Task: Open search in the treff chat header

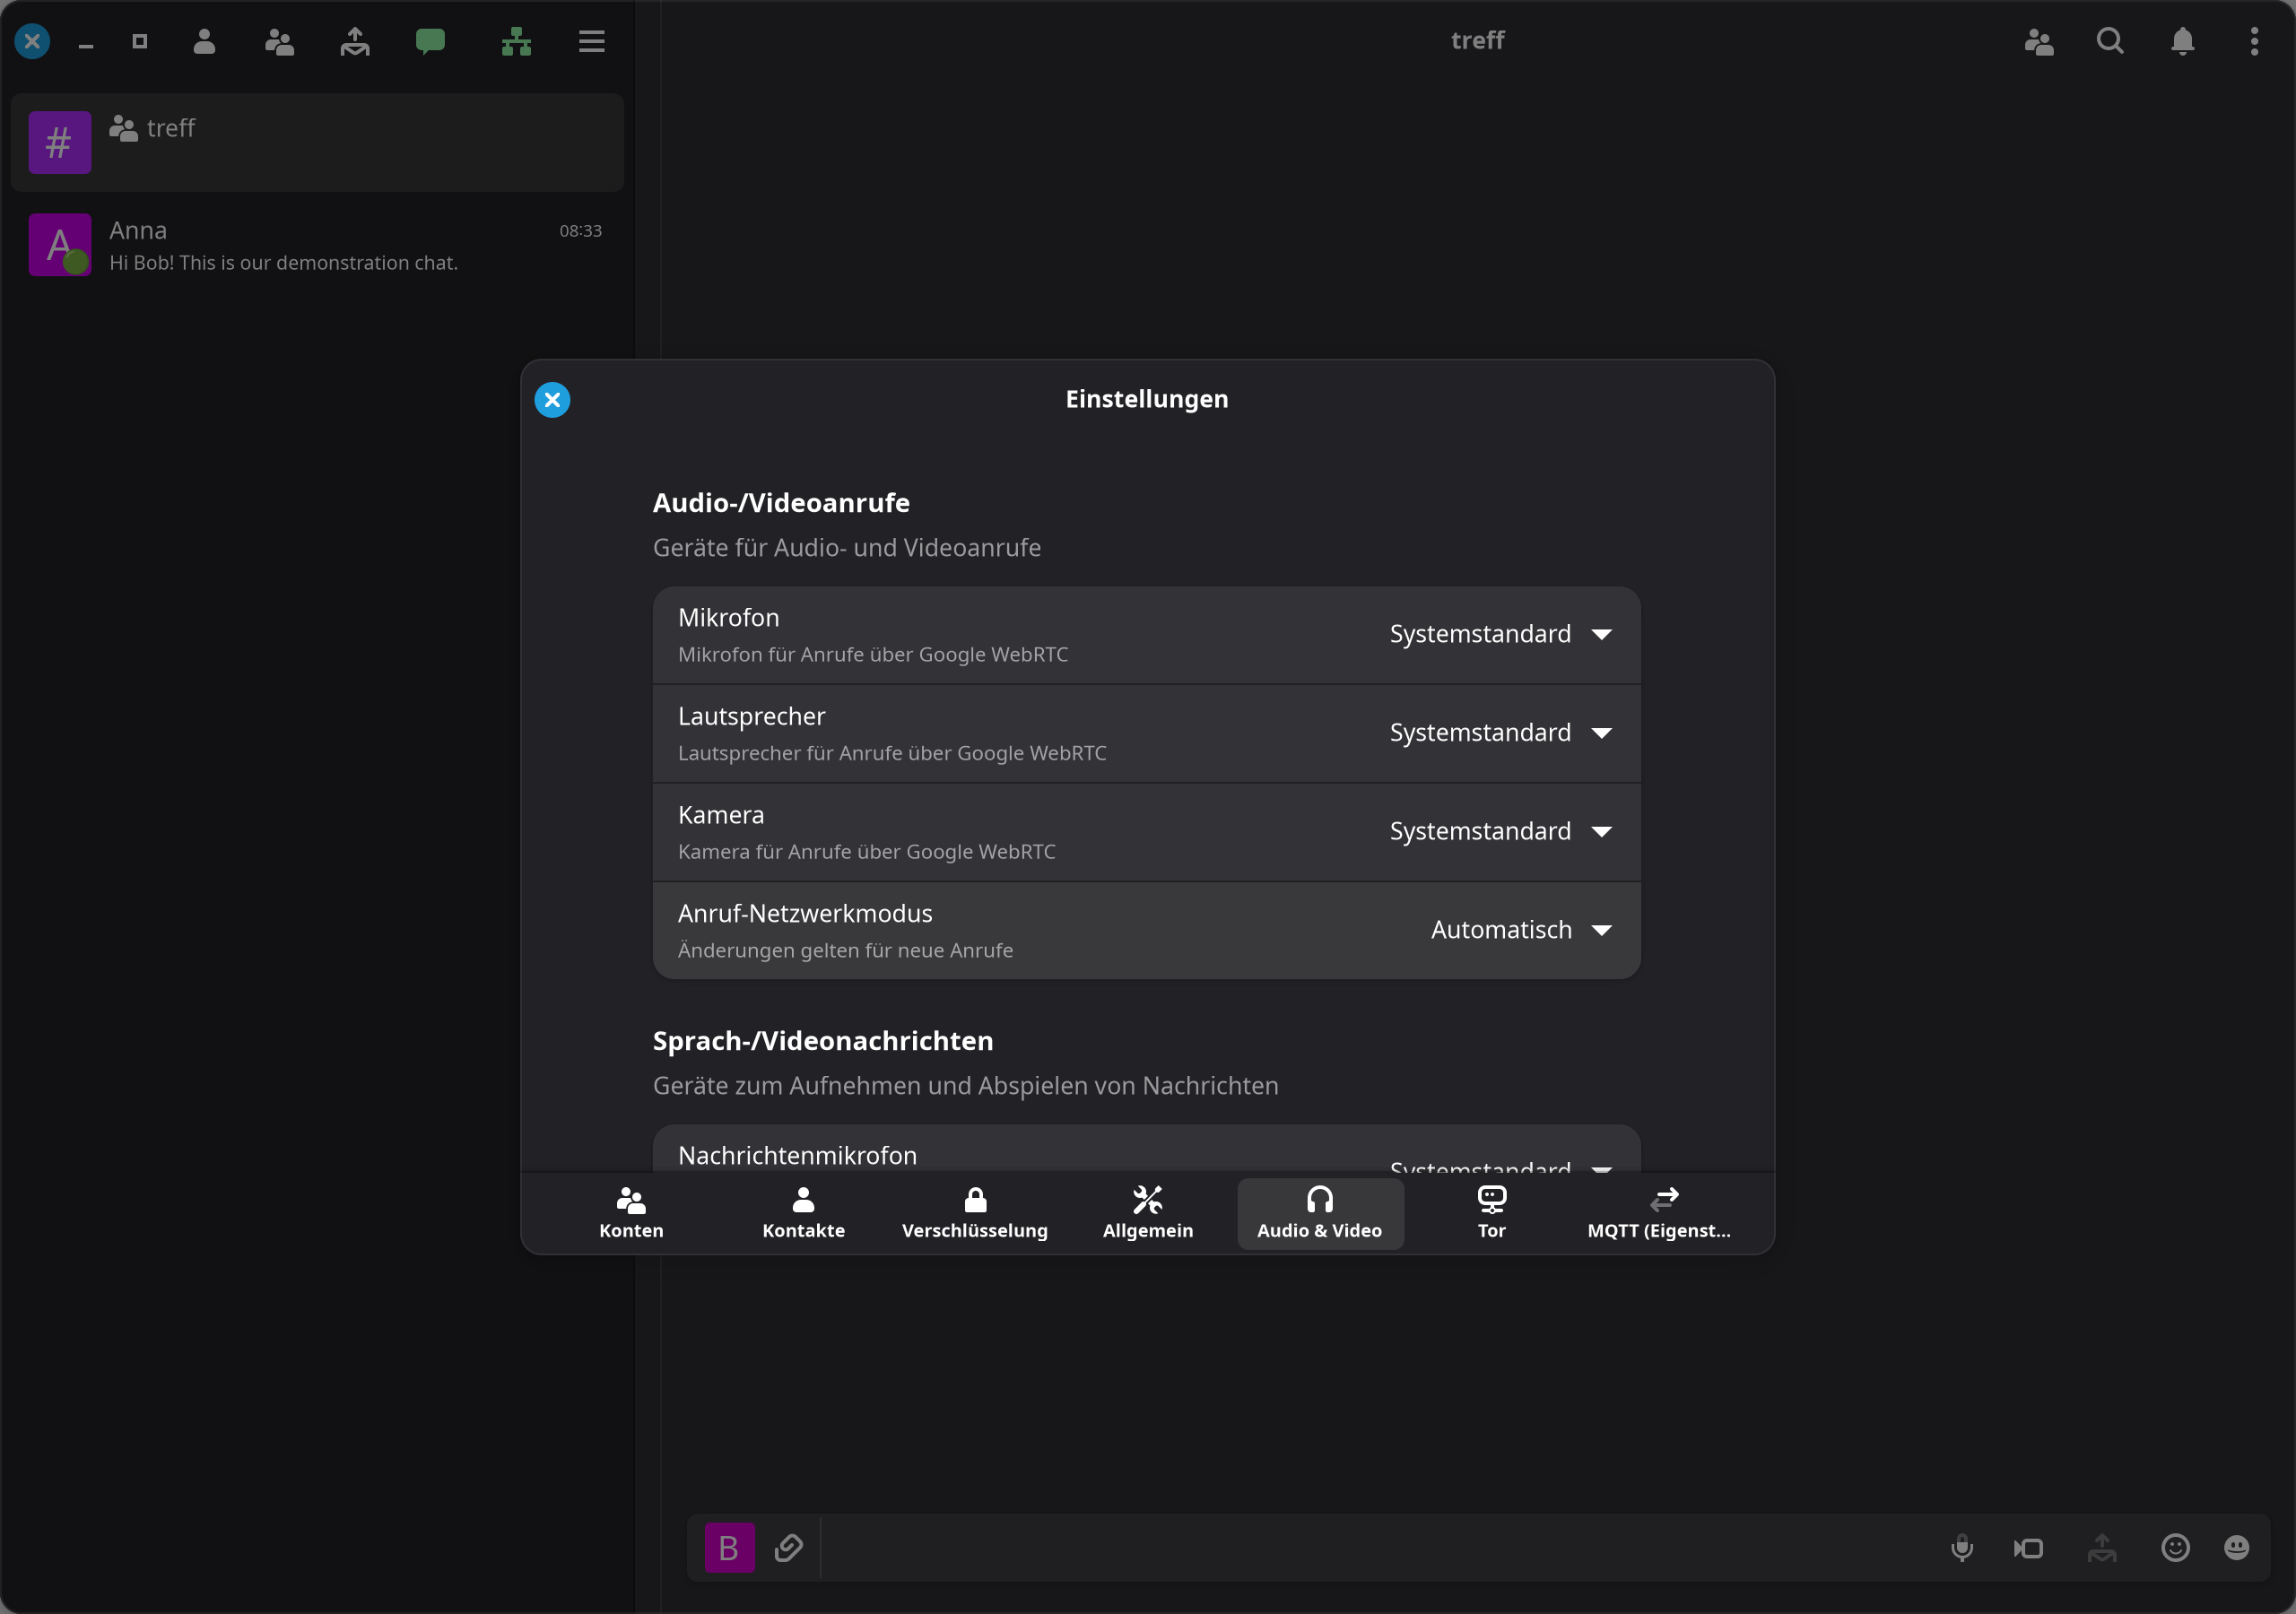Action: coord(2110,41)
